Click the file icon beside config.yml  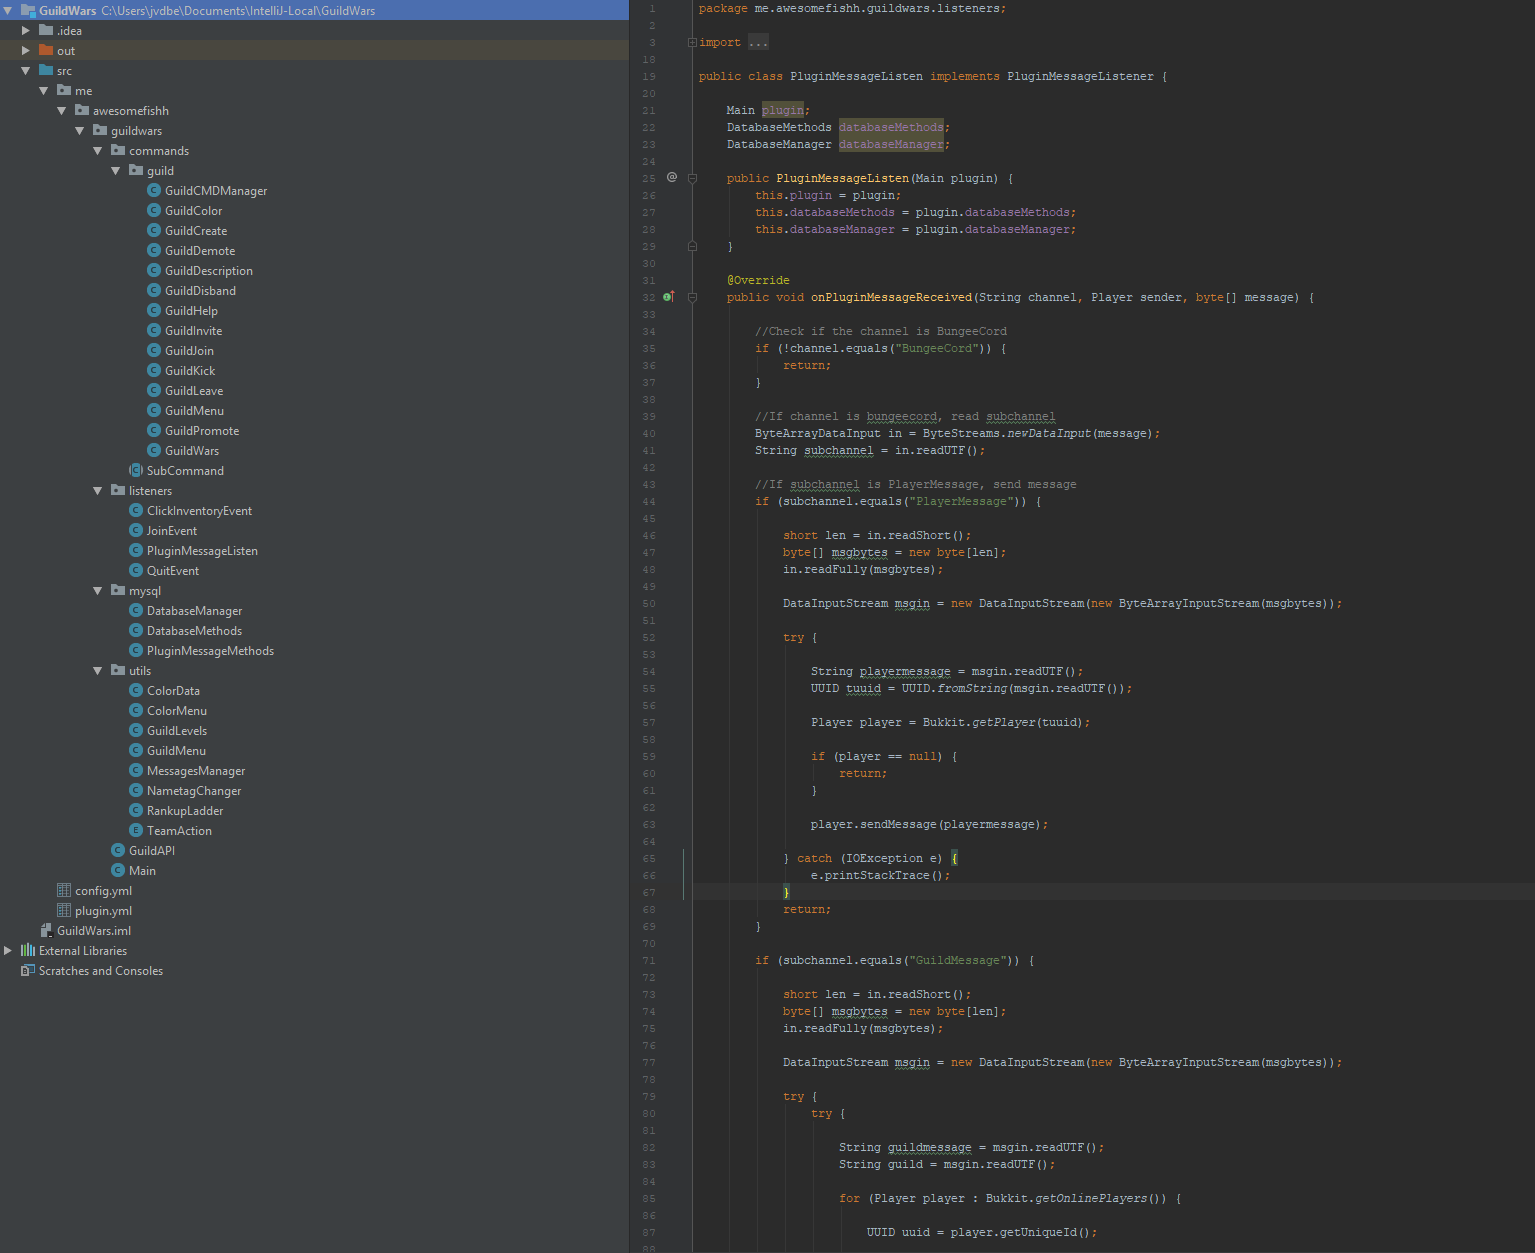coord(64,890)
